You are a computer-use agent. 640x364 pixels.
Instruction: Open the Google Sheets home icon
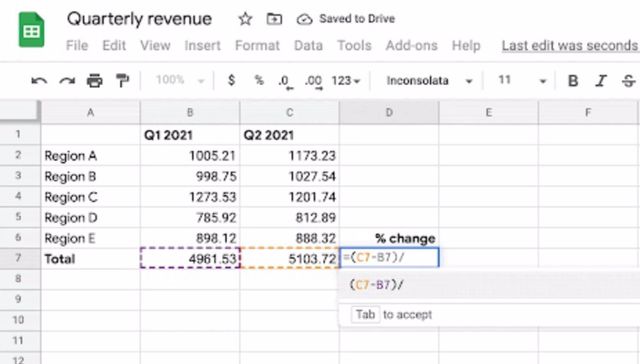(31, 30)
